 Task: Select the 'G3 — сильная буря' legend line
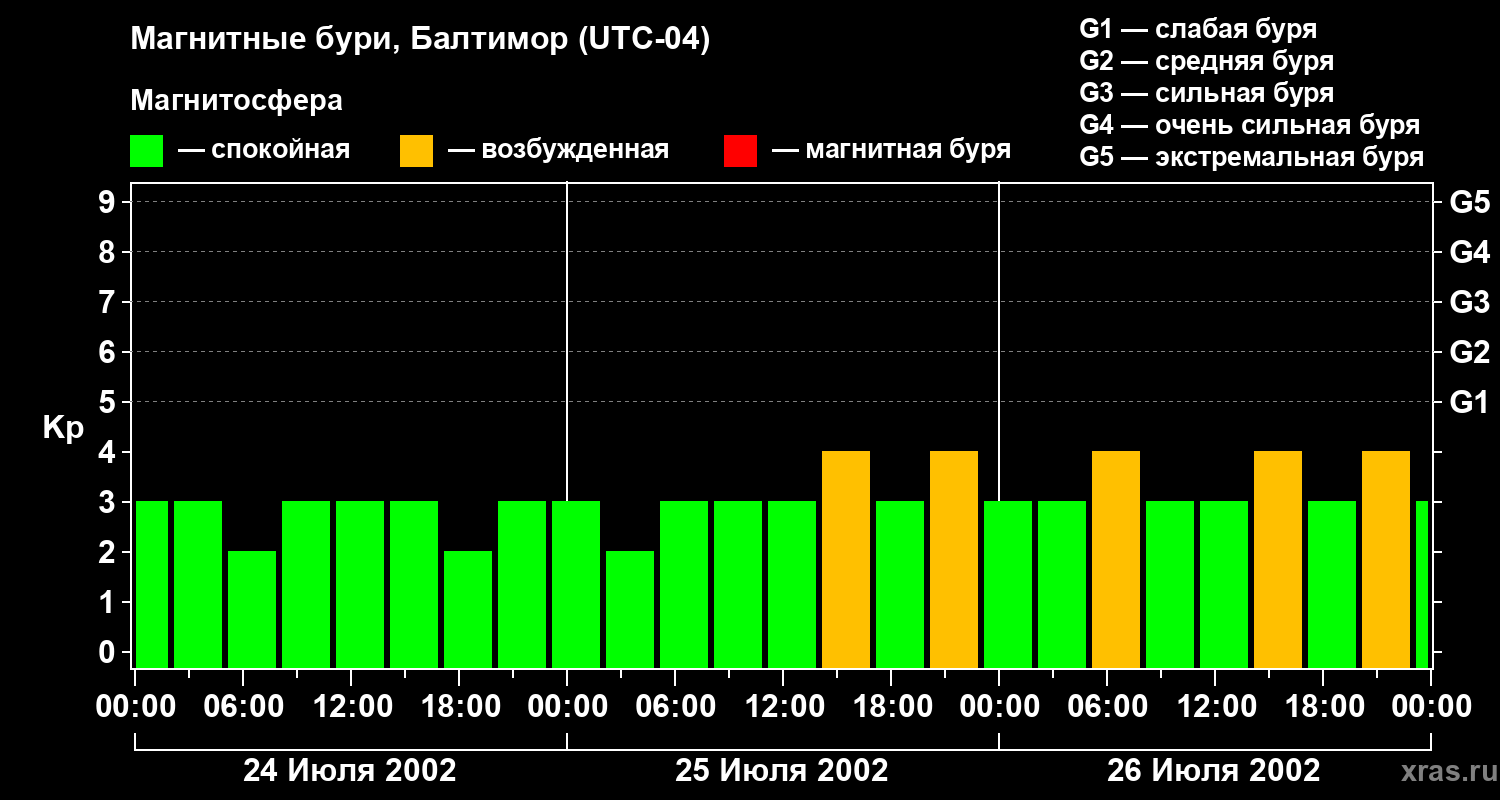pyautogui.click(x=1206, y=93)
